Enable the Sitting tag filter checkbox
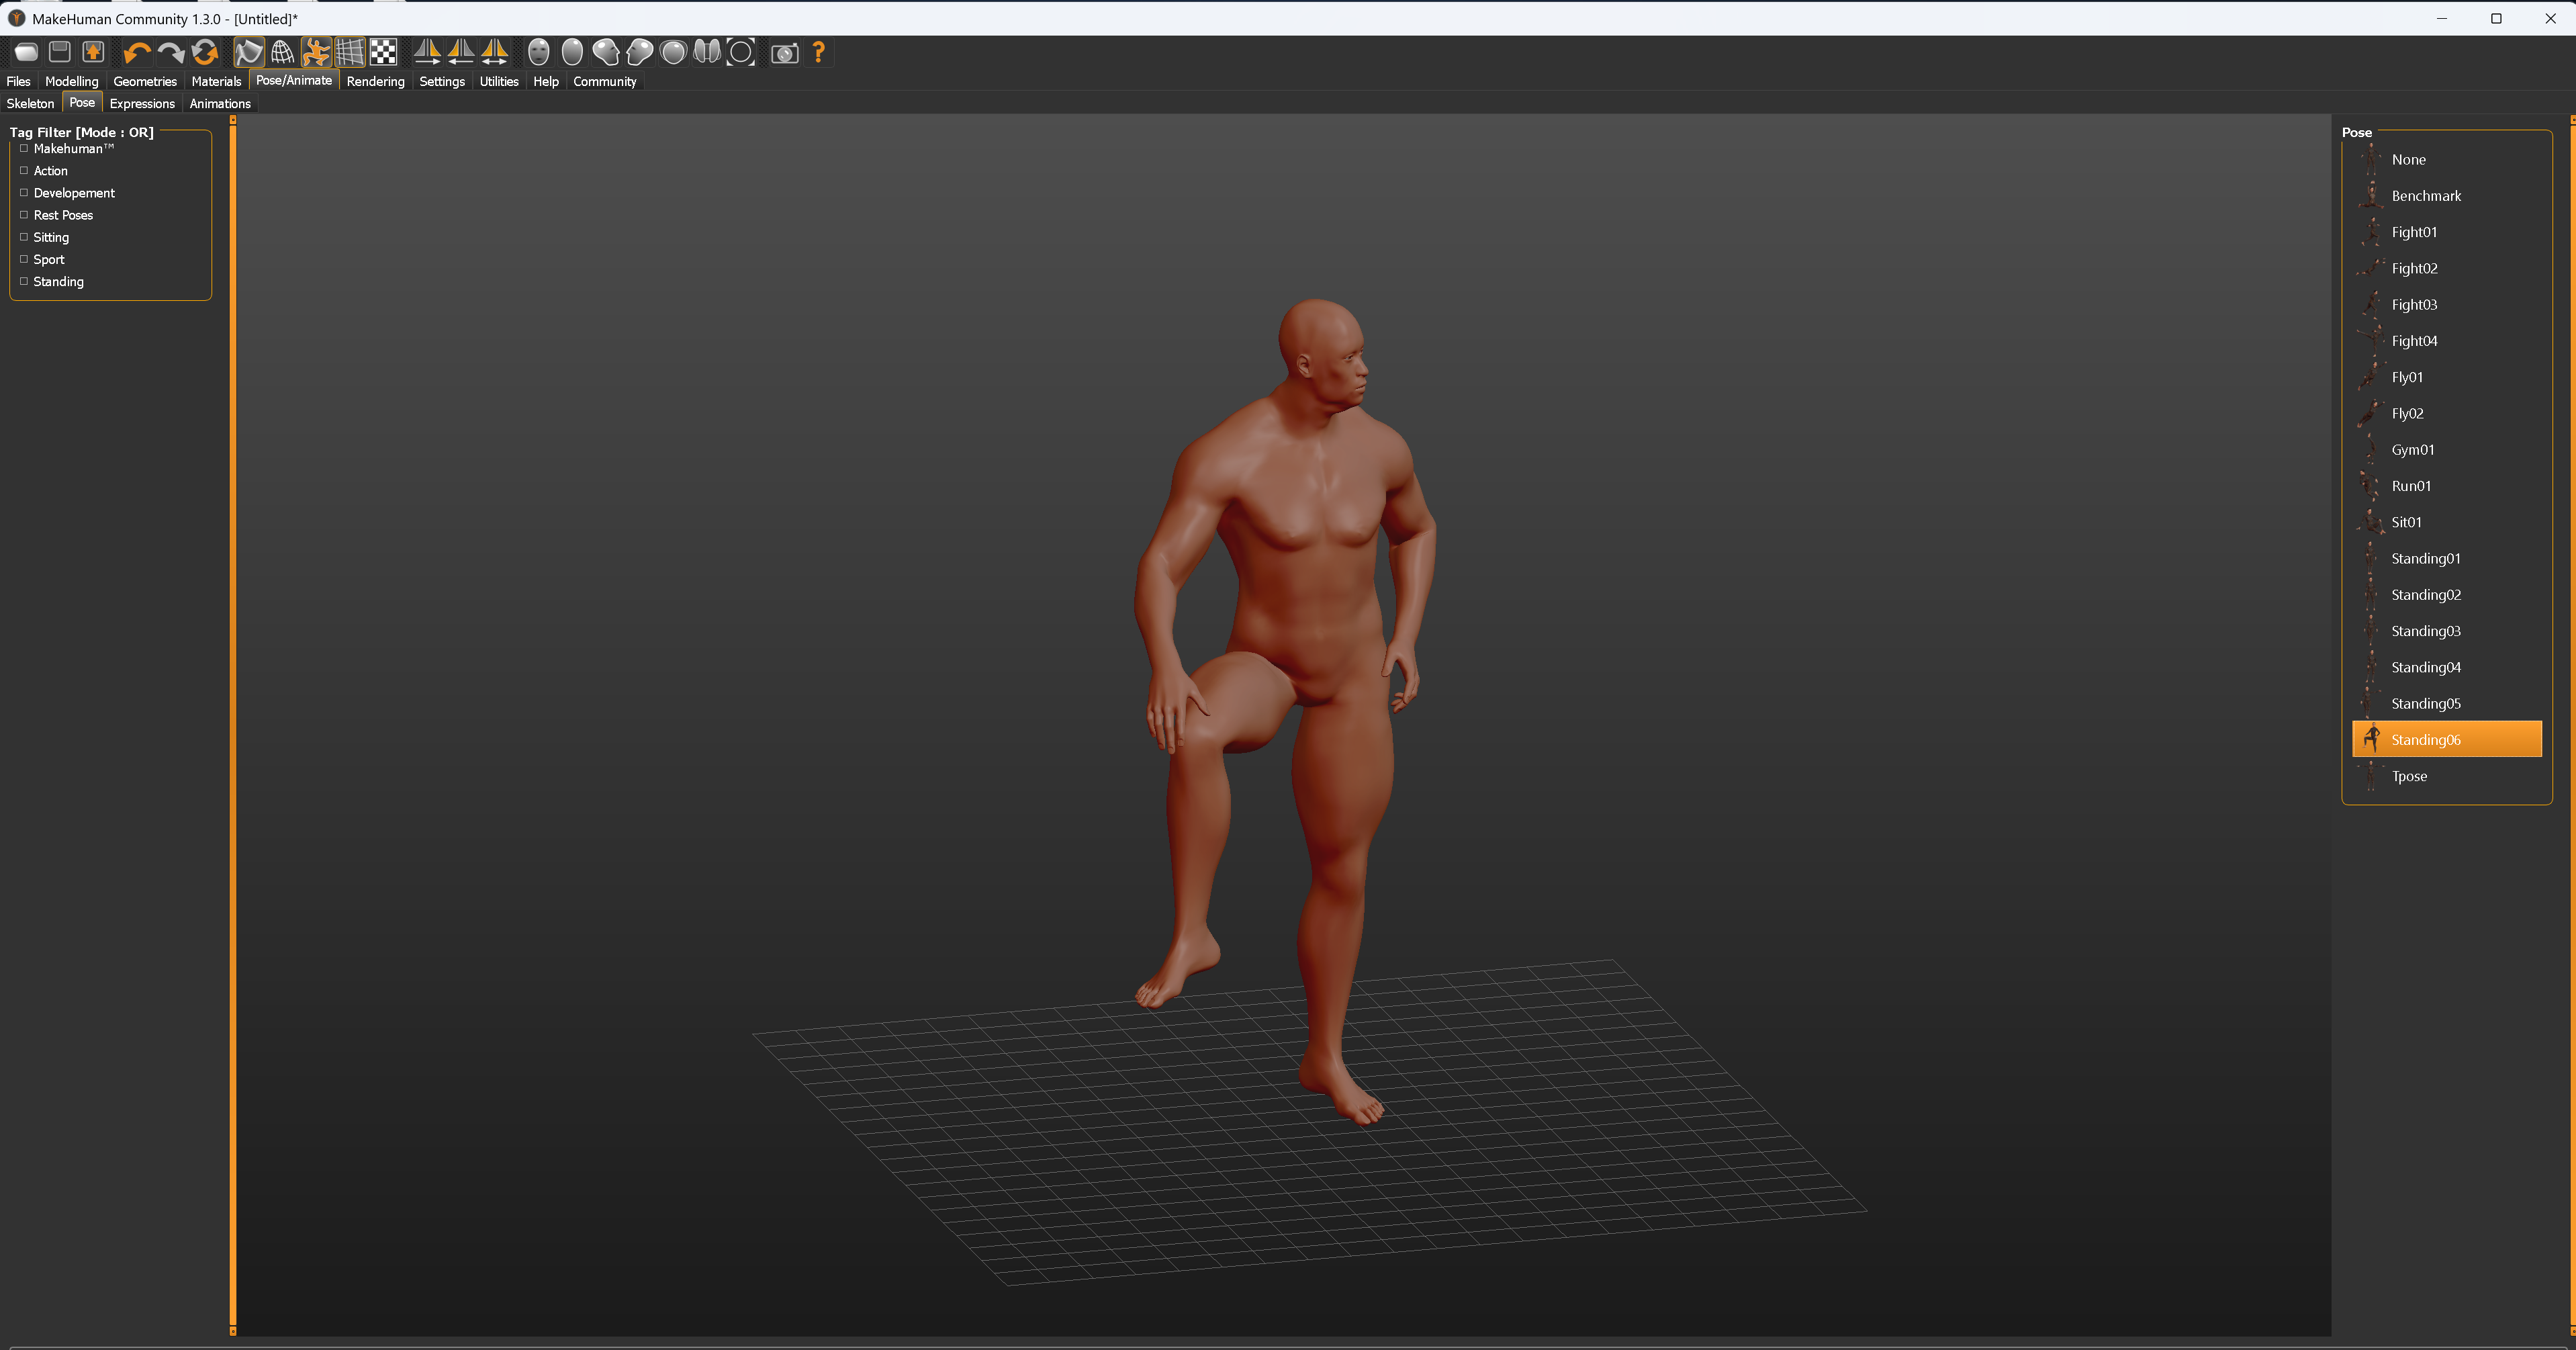Image resolution: width=2576 pixels, height=1350 pixels. pyautogui.click(x=24, y=237)
